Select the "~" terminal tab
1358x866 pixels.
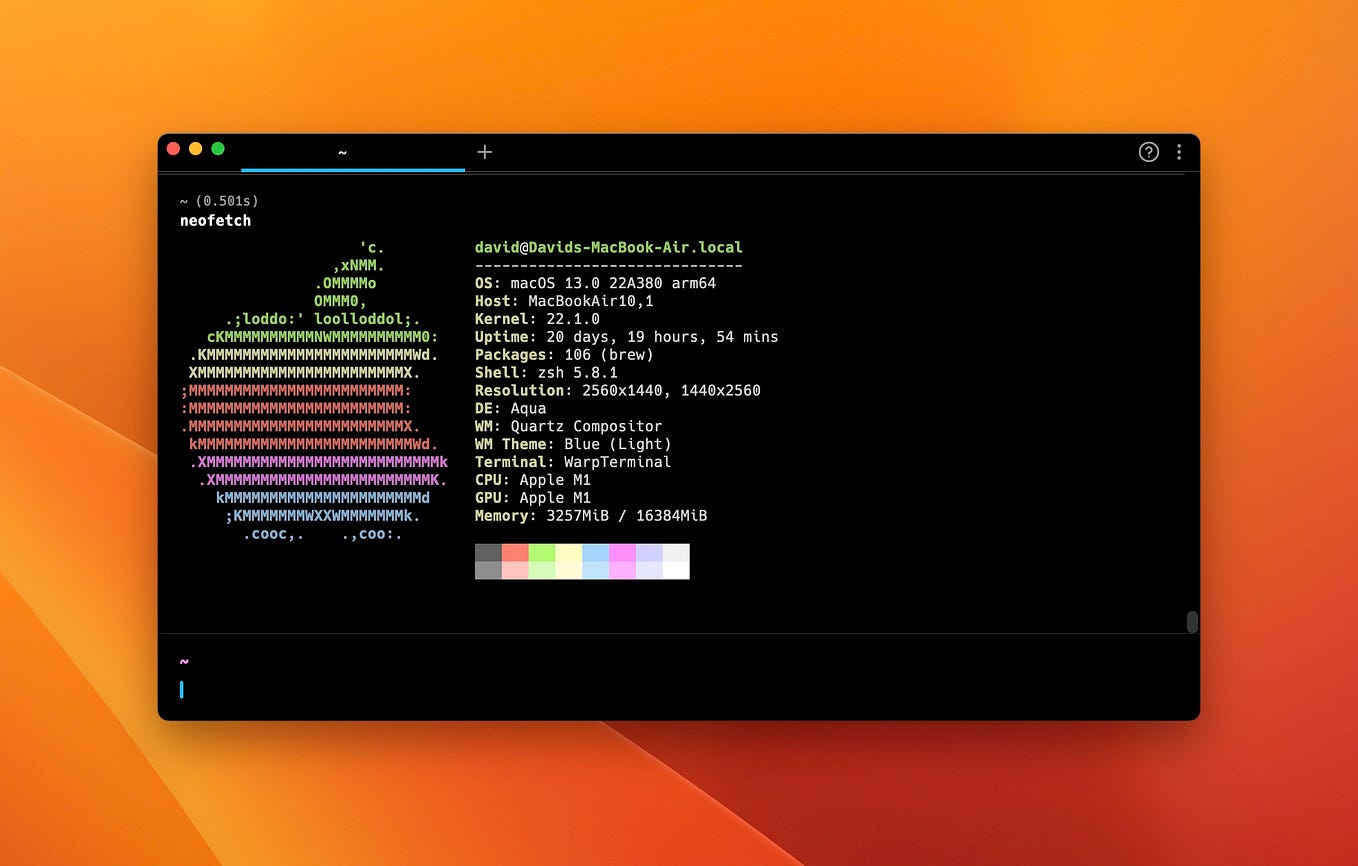[343, 151]
